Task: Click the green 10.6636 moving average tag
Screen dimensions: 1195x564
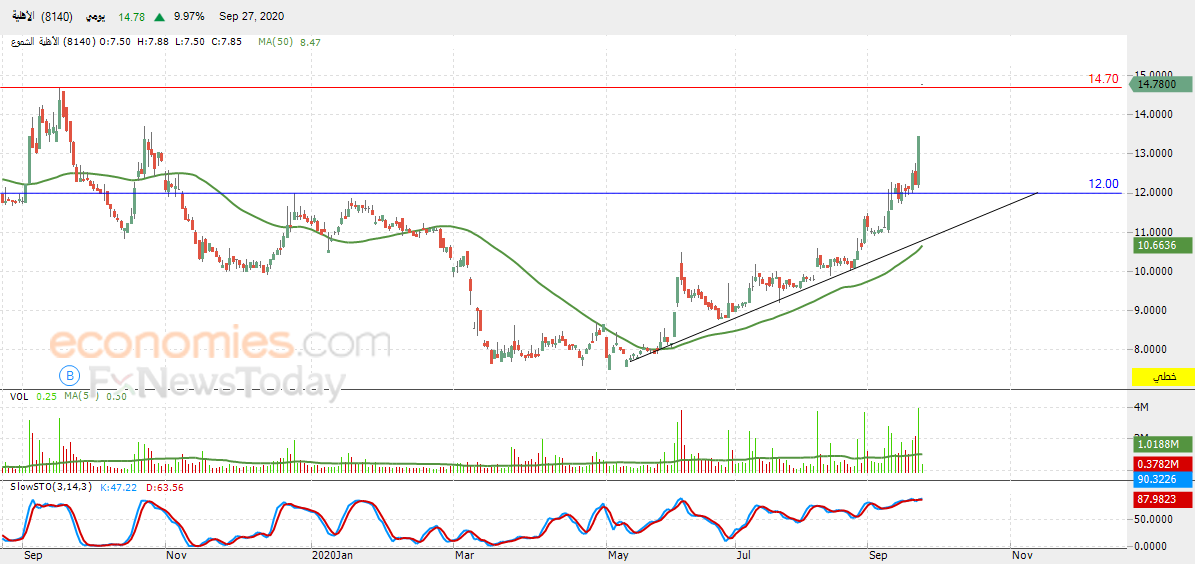Action: click(1164, 245)
